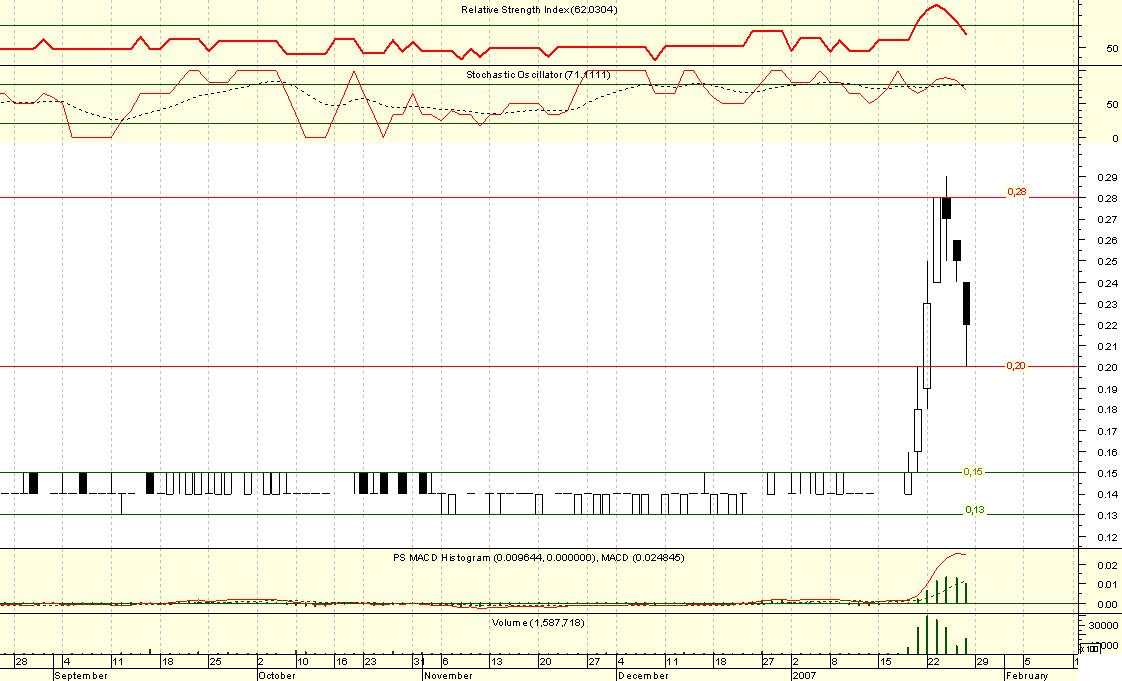The width and height of the screenshot is (1122, 681).
Task: Select the 0.22 price axis value
Action: [x=1107, y=325]
